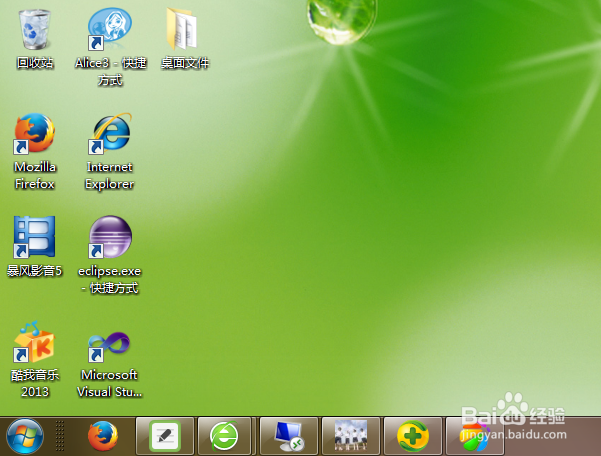Open the Remote Desktop Connection taskbar button

[289, 436]
